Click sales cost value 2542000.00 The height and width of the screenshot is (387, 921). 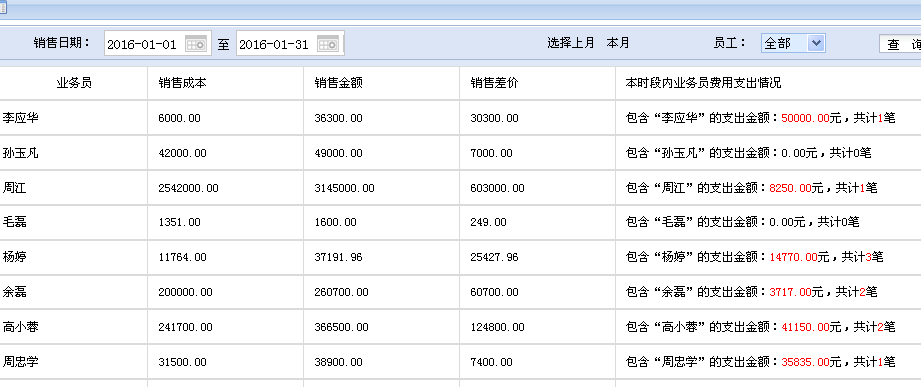click(189, 189)
